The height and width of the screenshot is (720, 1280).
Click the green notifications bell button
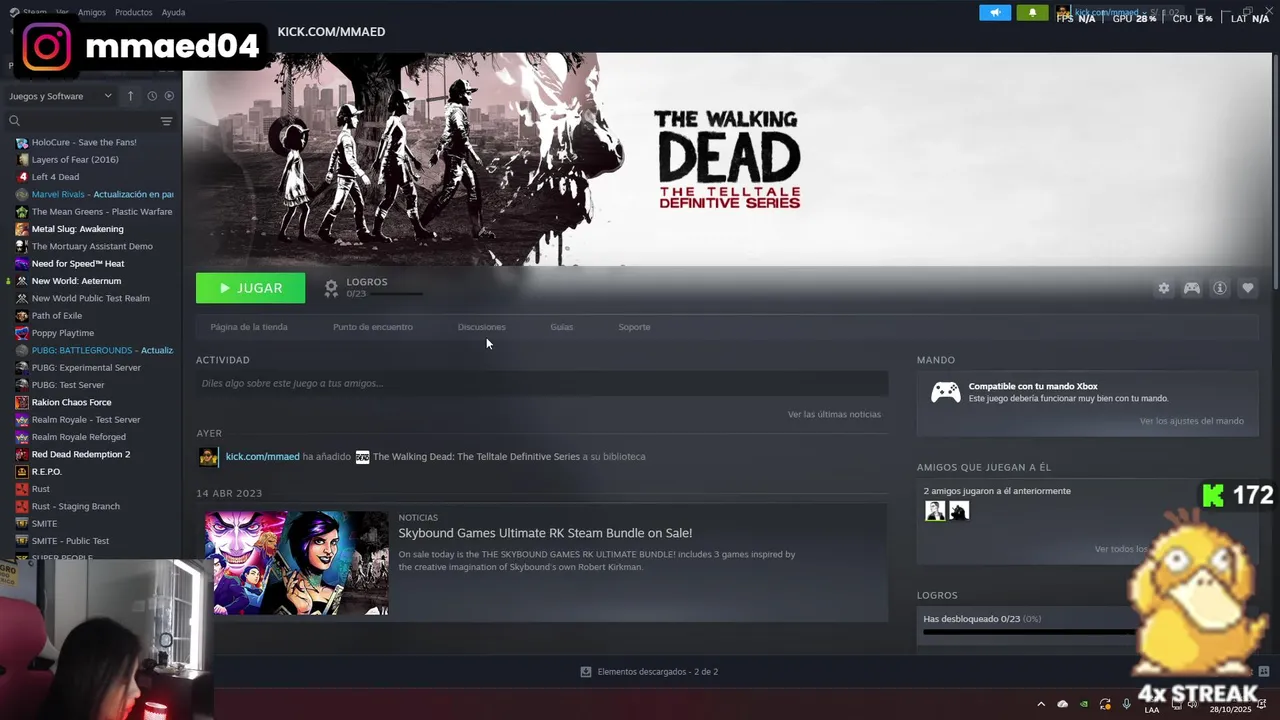(x=1033, y=13)
